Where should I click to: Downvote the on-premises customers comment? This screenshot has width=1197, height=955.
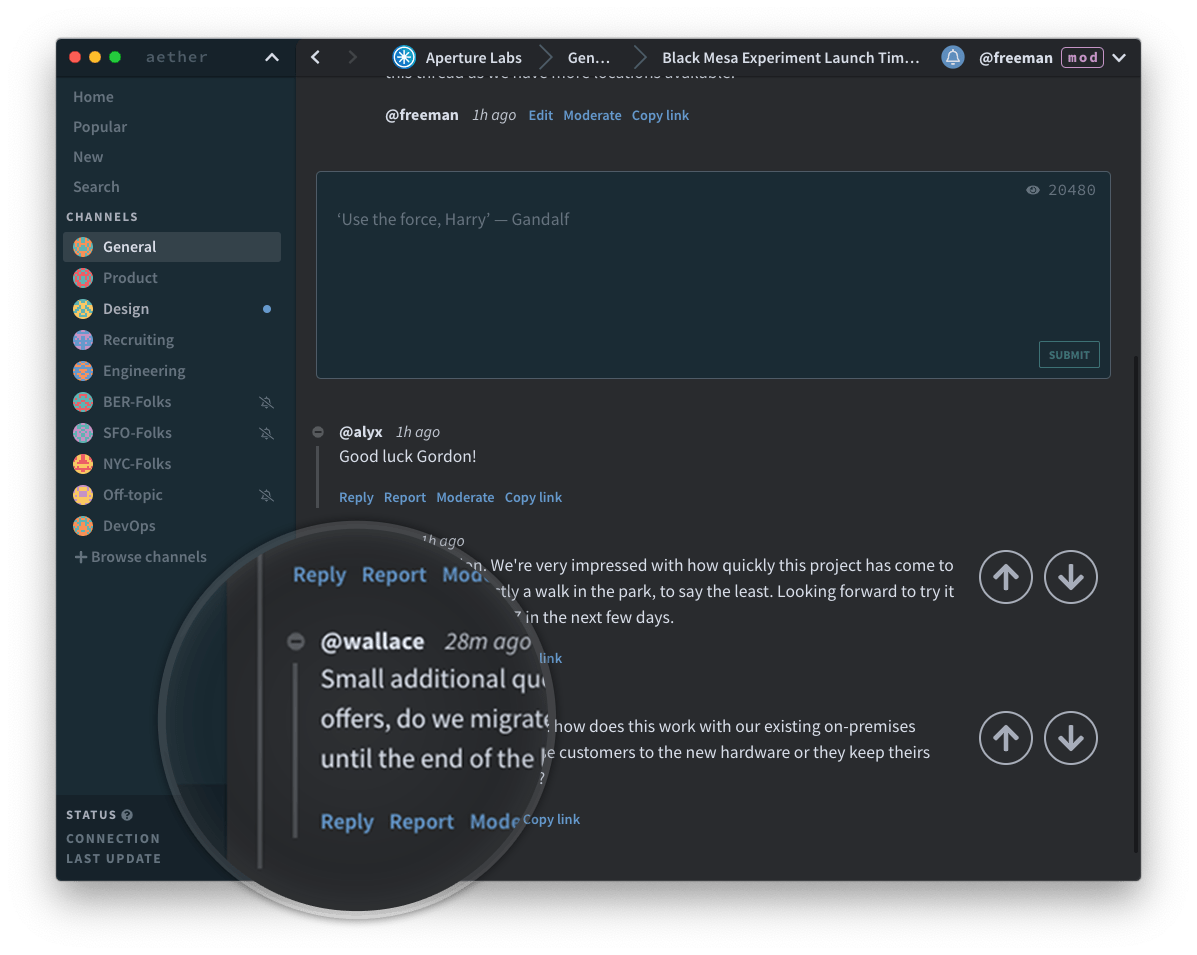pos(1070,738)
